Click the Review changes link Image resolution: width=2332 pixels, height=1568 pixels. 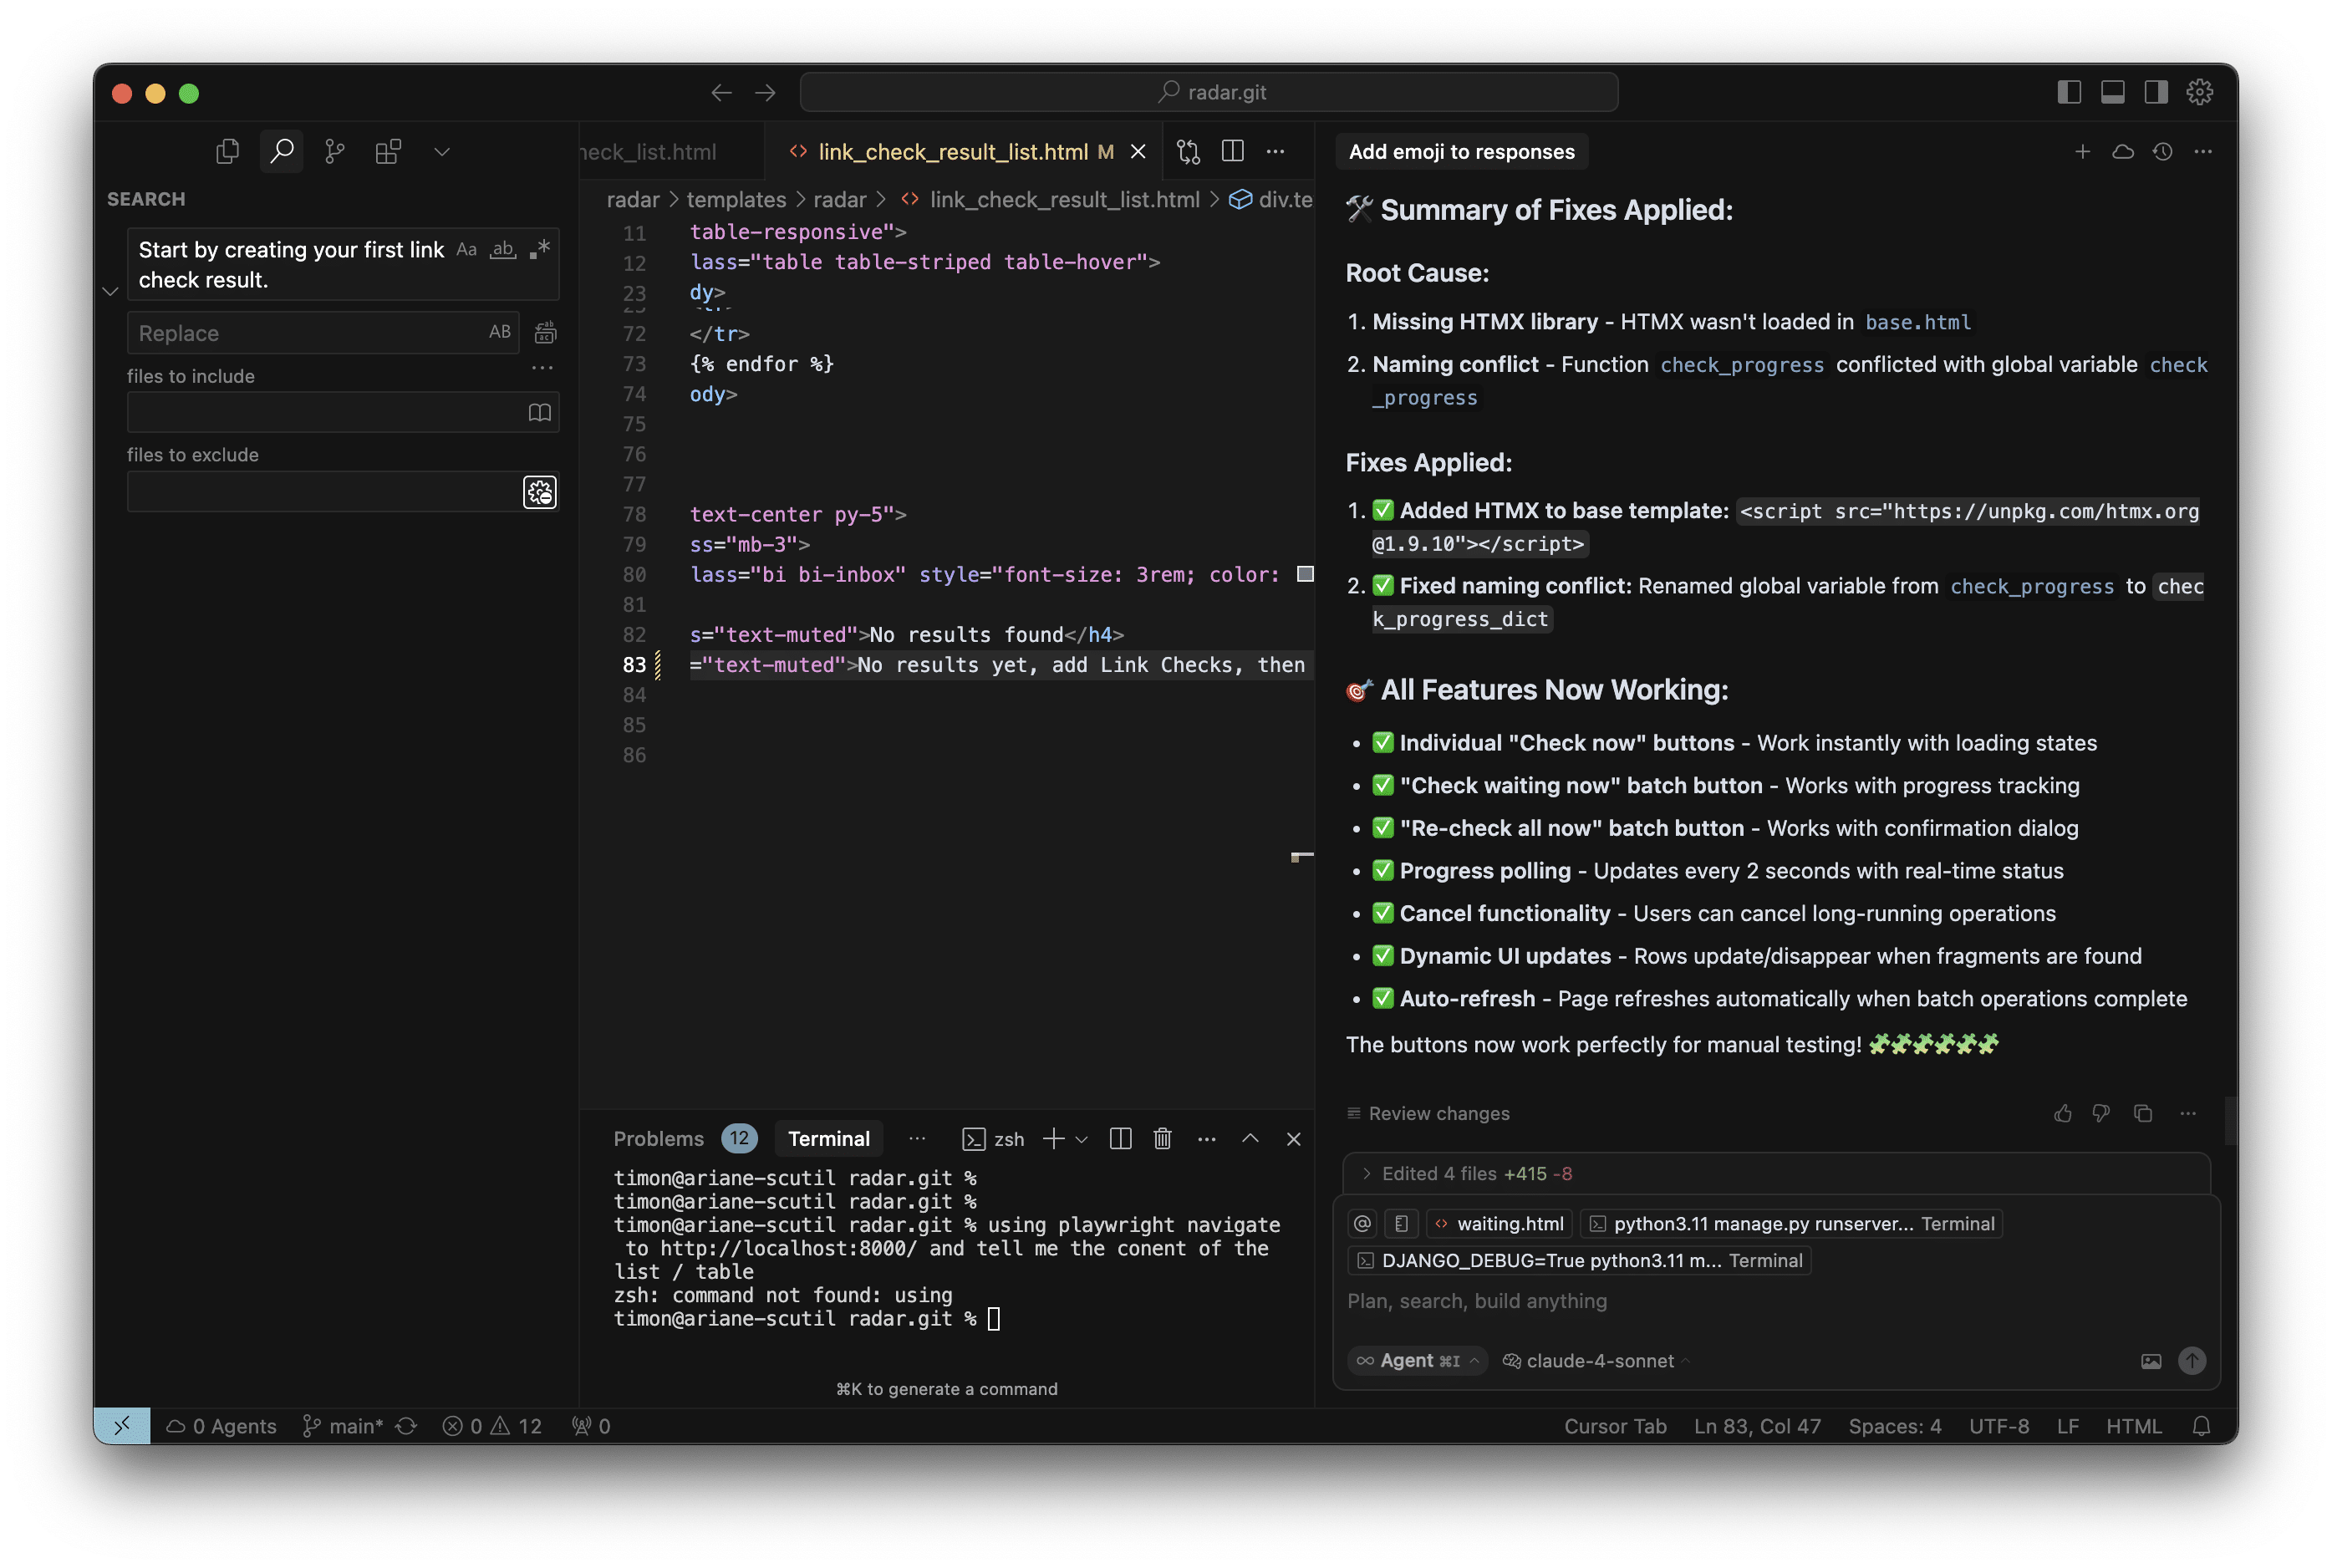[x=1438, y=1113]
